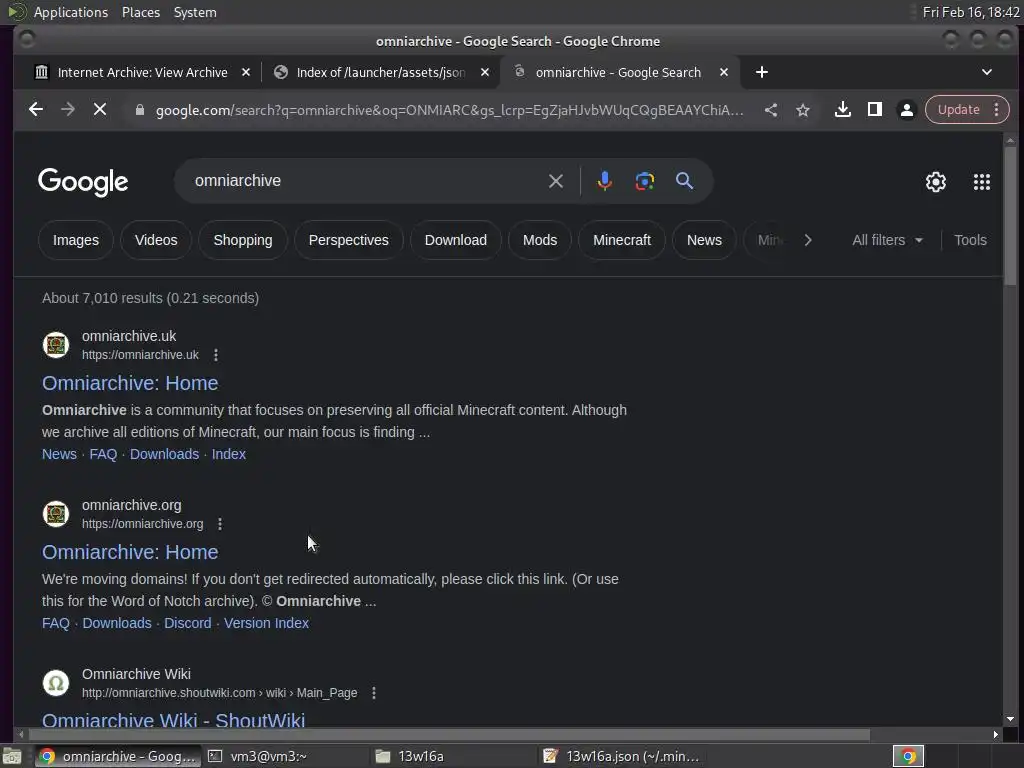This screenshot has height=768, width=1024.
Task: Click the horizontal page scrollbar
Action: click(x=449, y=735)
